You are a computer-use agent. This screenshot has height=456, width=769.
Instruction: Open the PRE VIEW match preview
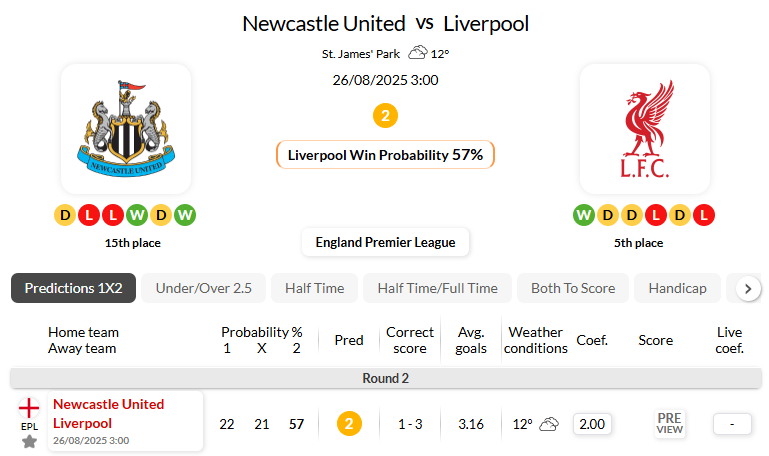point(669,424)
